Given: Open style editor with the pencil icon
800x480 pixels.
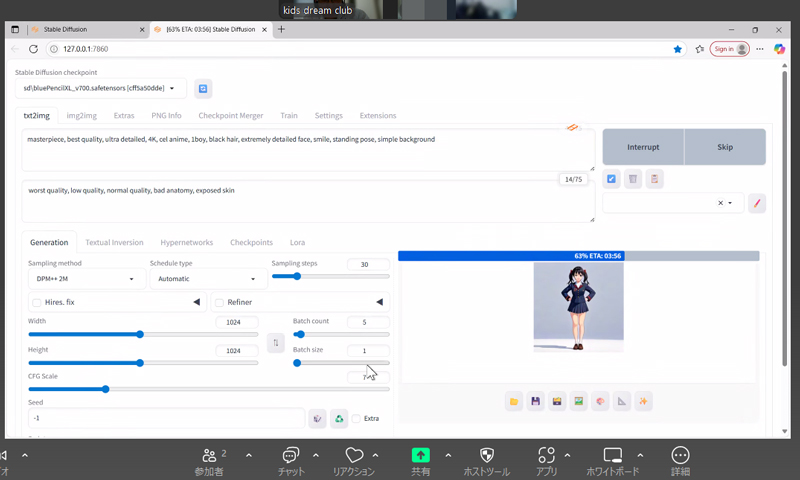Looking at the screenshot, I should [757, 203].
